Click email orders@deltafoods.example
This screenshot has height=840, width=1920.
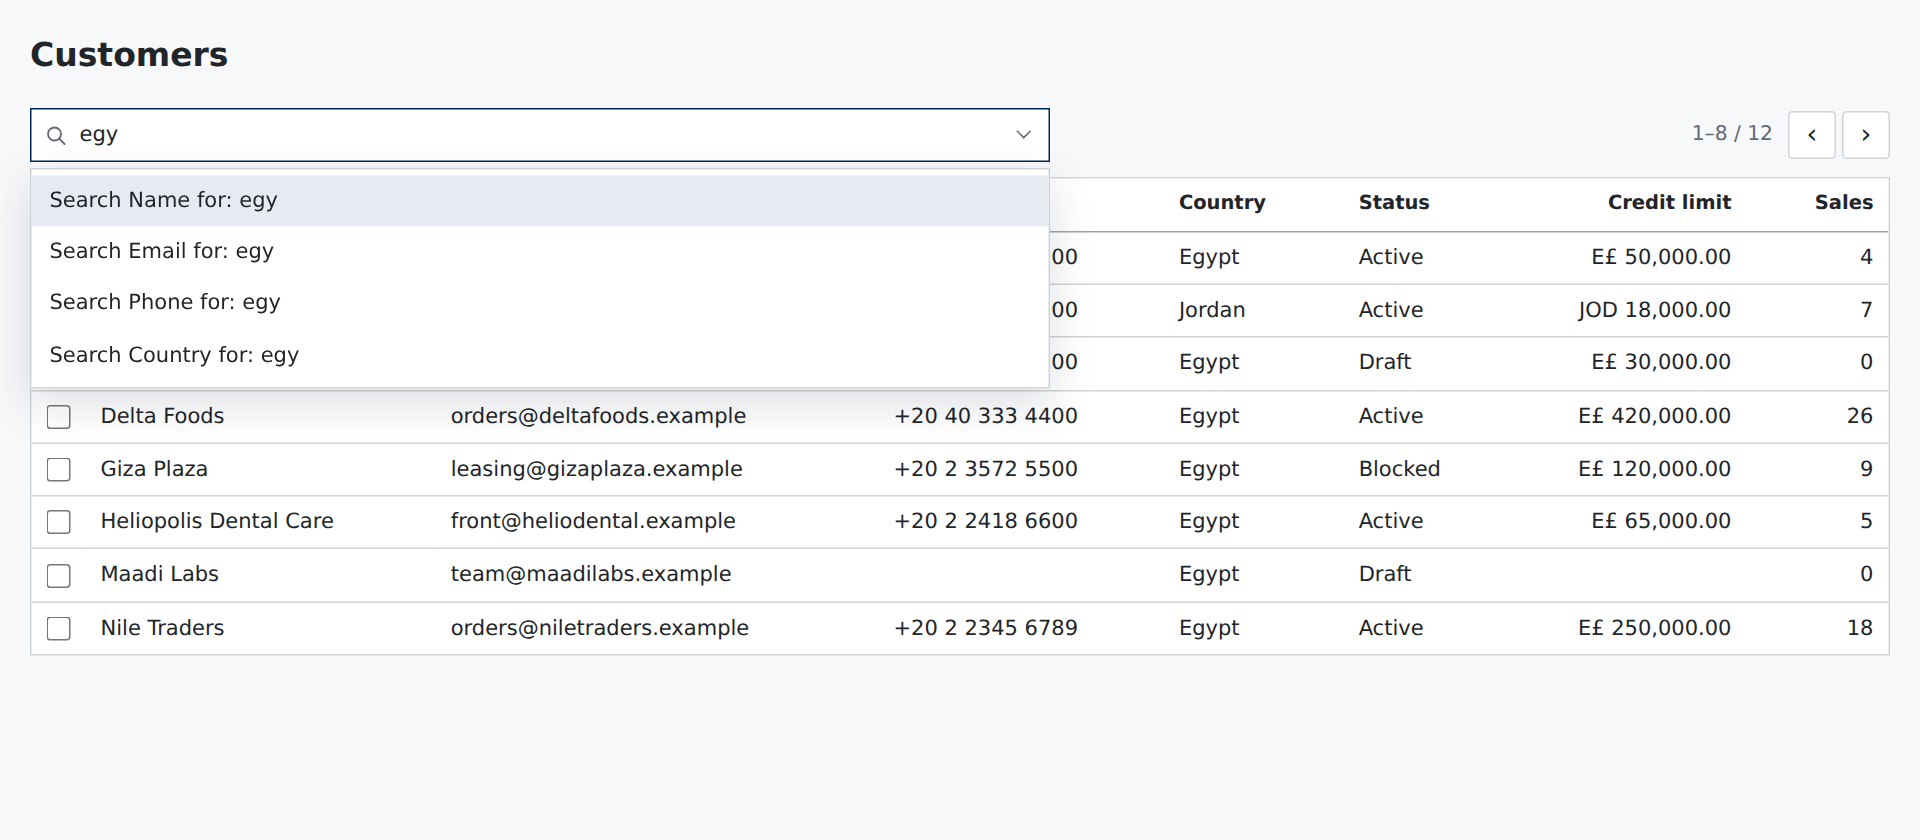598,416
